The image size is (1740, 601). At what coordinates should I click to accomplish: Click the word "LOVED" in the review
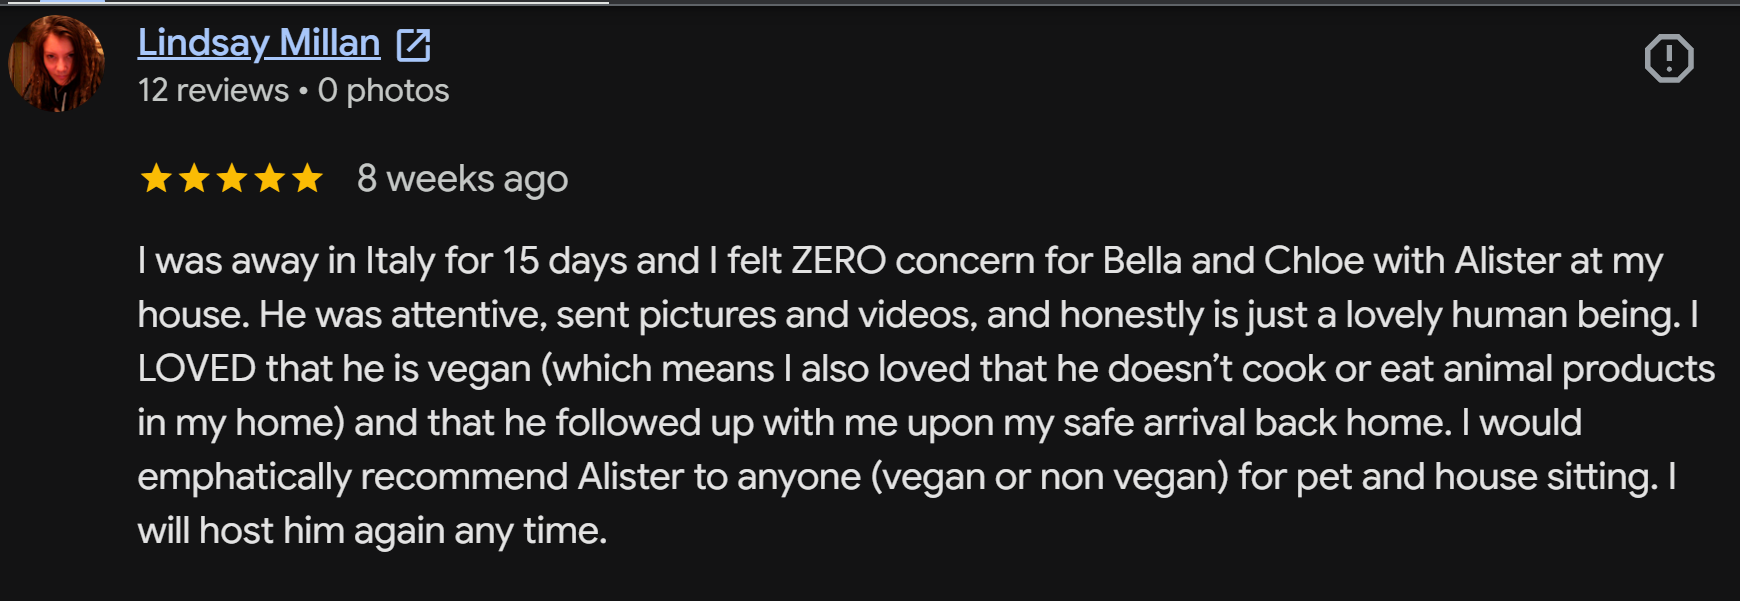(197, 369)
